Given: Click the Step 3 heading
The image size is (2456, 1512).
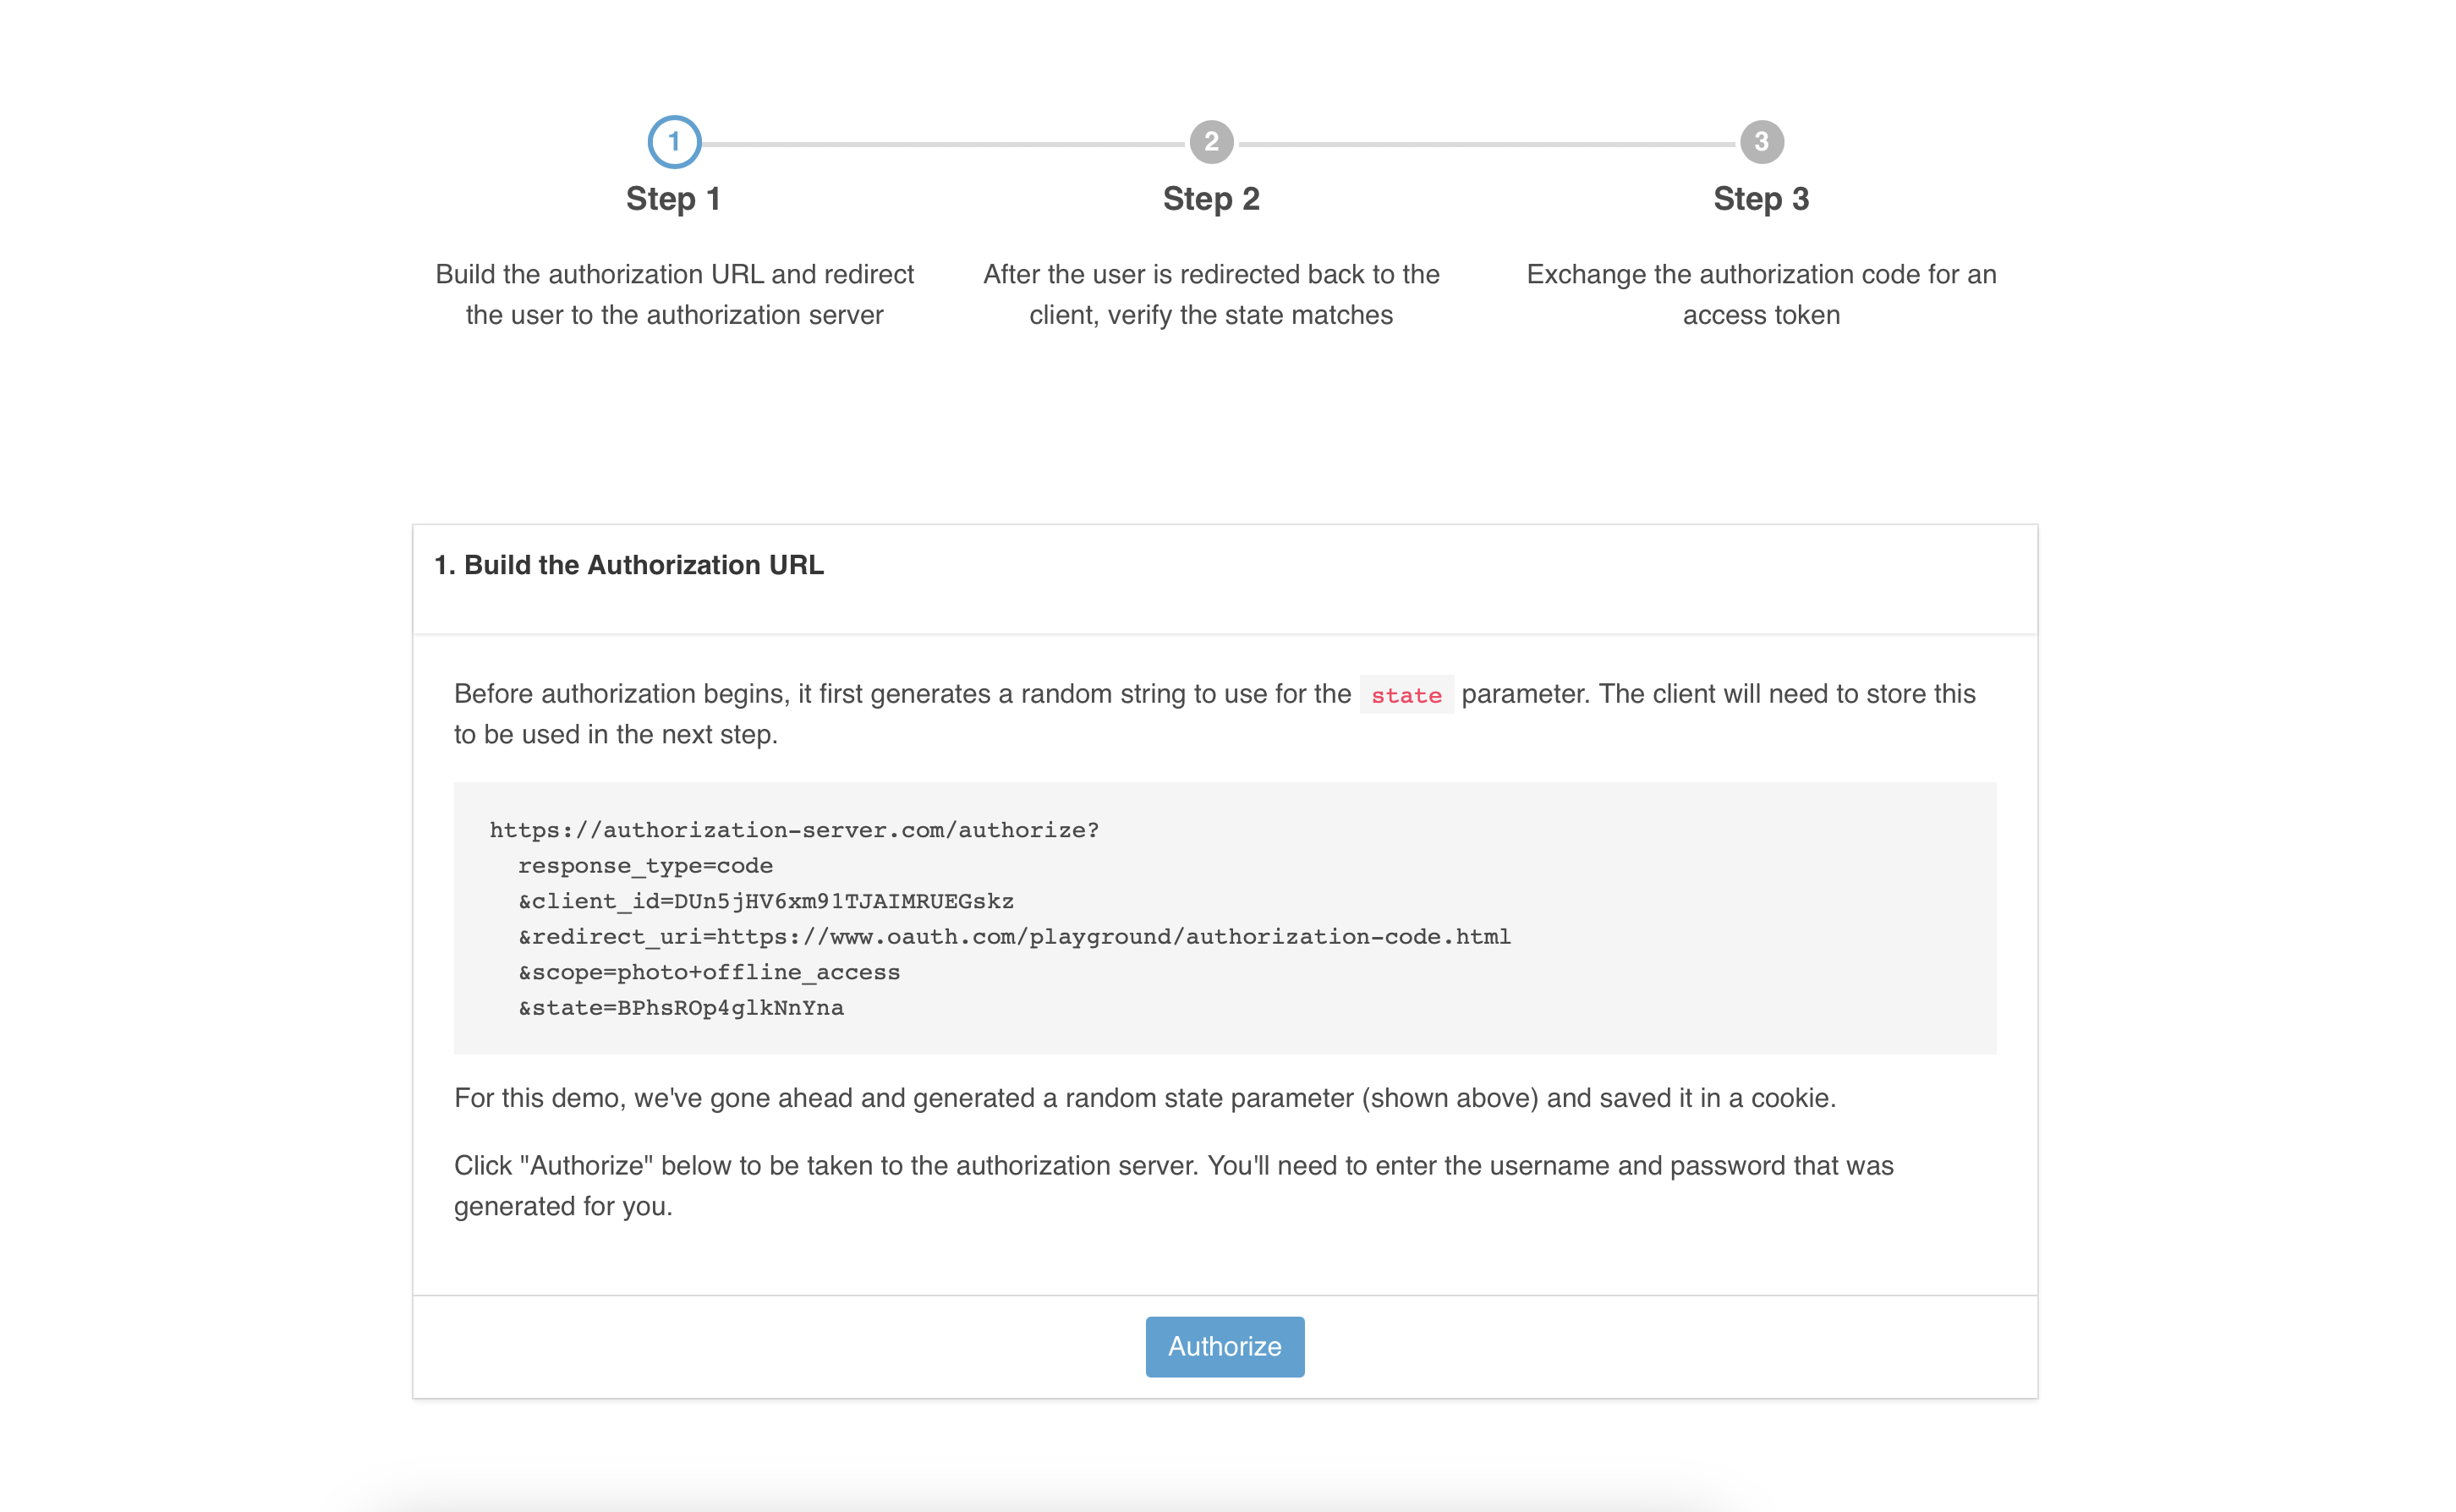Looking at the screenshot, I should coord(1761,199).
